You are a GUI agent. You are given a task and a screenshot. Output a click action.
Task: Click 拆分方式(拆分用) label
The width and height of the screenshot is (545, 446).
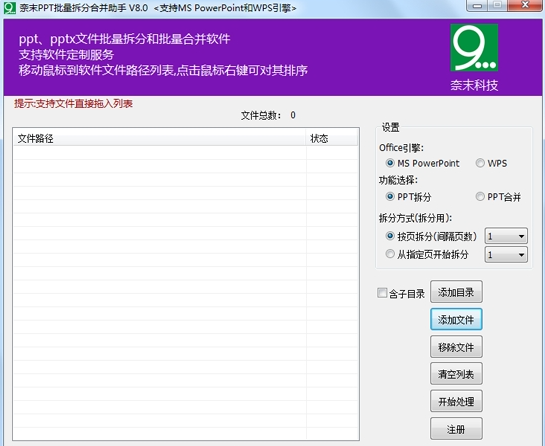coord(415,218)
